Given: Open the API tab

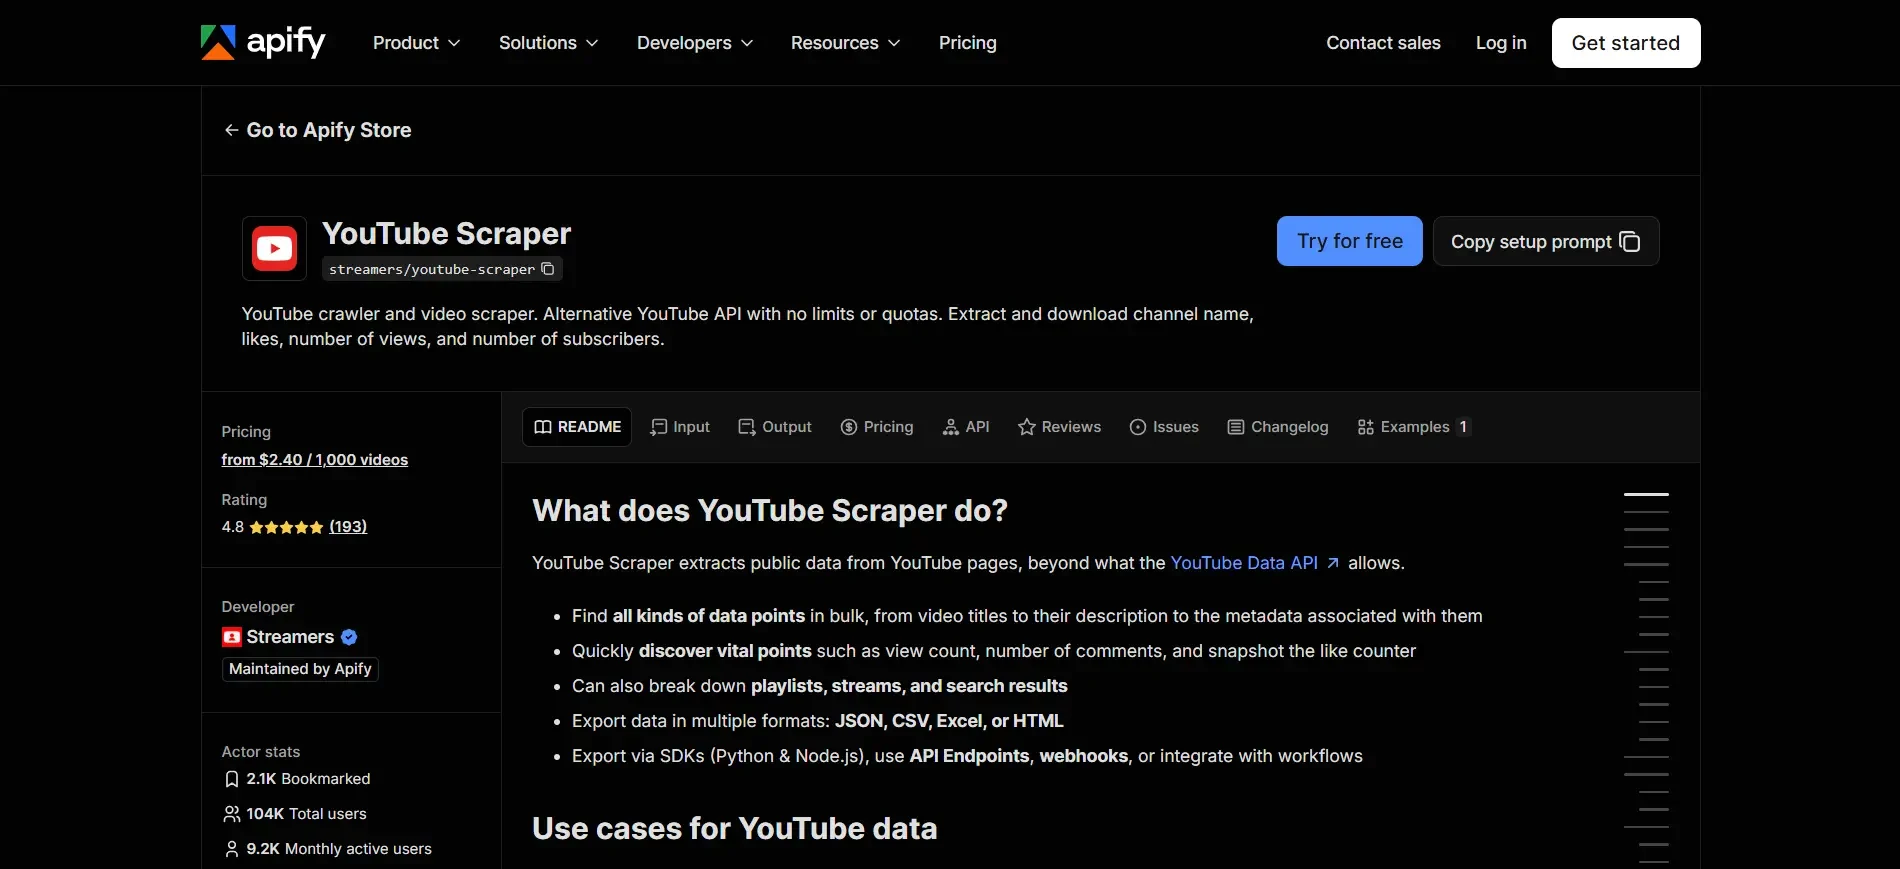Looking at the screenshot, I should pyautogui.click(x=966, y=427).
